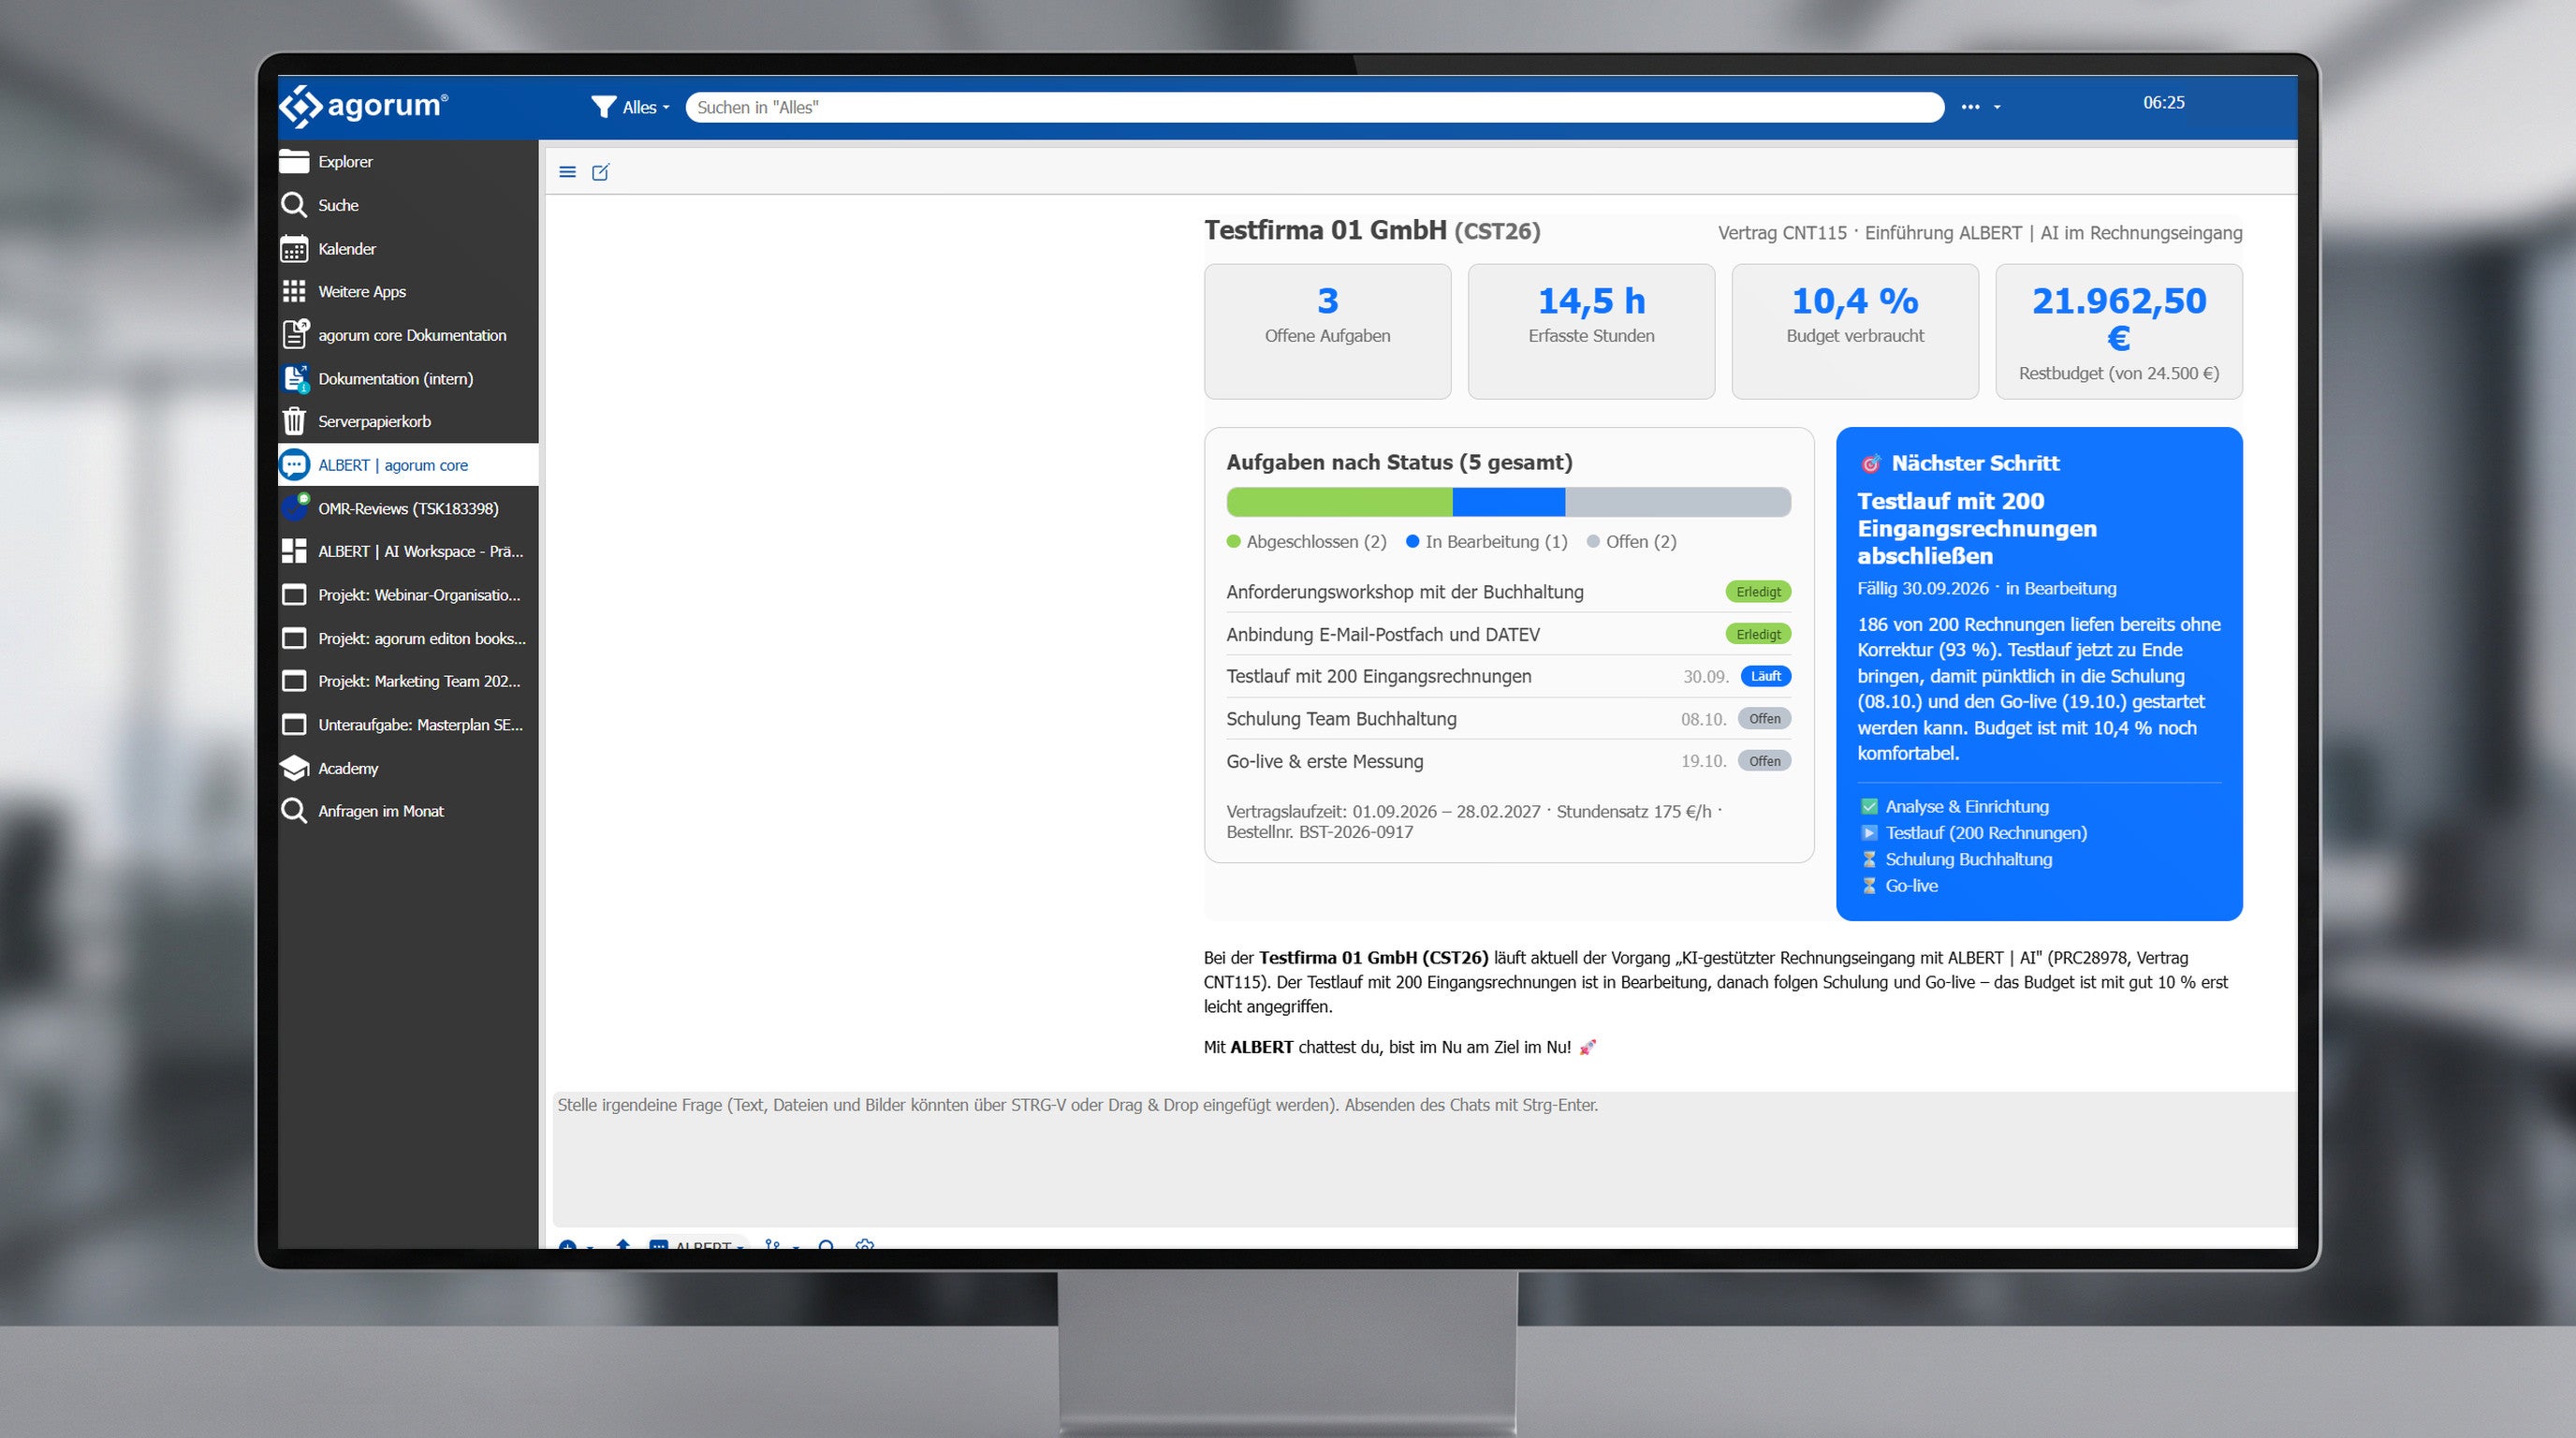The width and height of the screenshot is (2576, 1438).
Task: Click the green Abgeschlossen progress segment
Action: click(x=1339, y=502)
